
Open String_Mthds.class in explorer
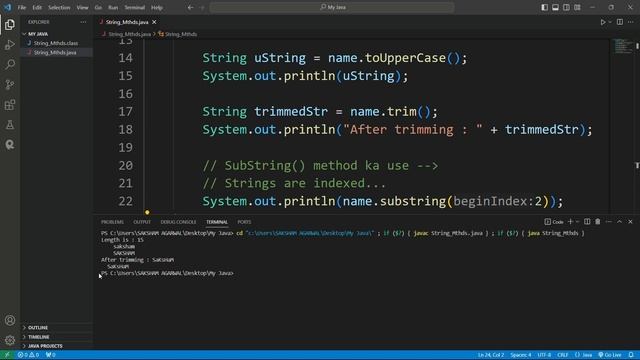pos(56,43)
